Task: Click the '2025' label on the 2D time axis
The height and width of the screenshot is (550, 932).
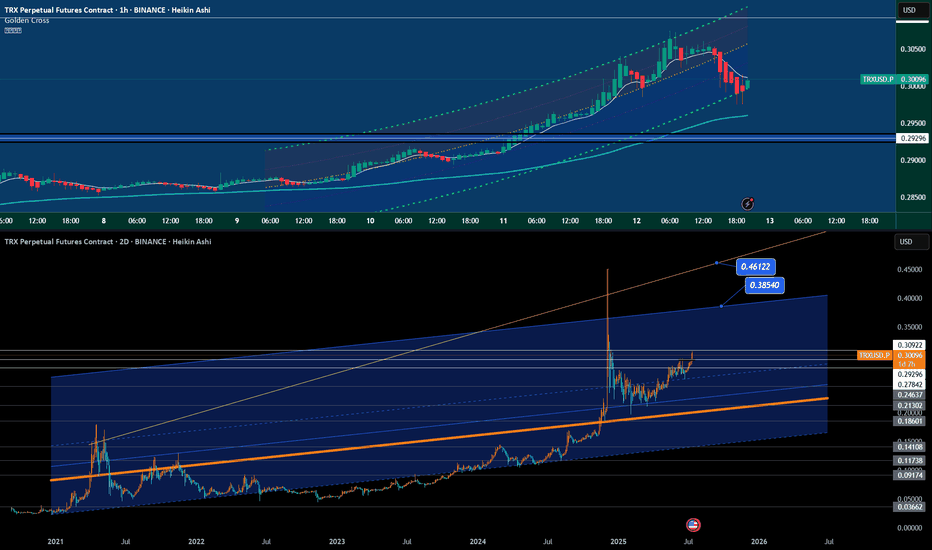Action: [618, 542]
